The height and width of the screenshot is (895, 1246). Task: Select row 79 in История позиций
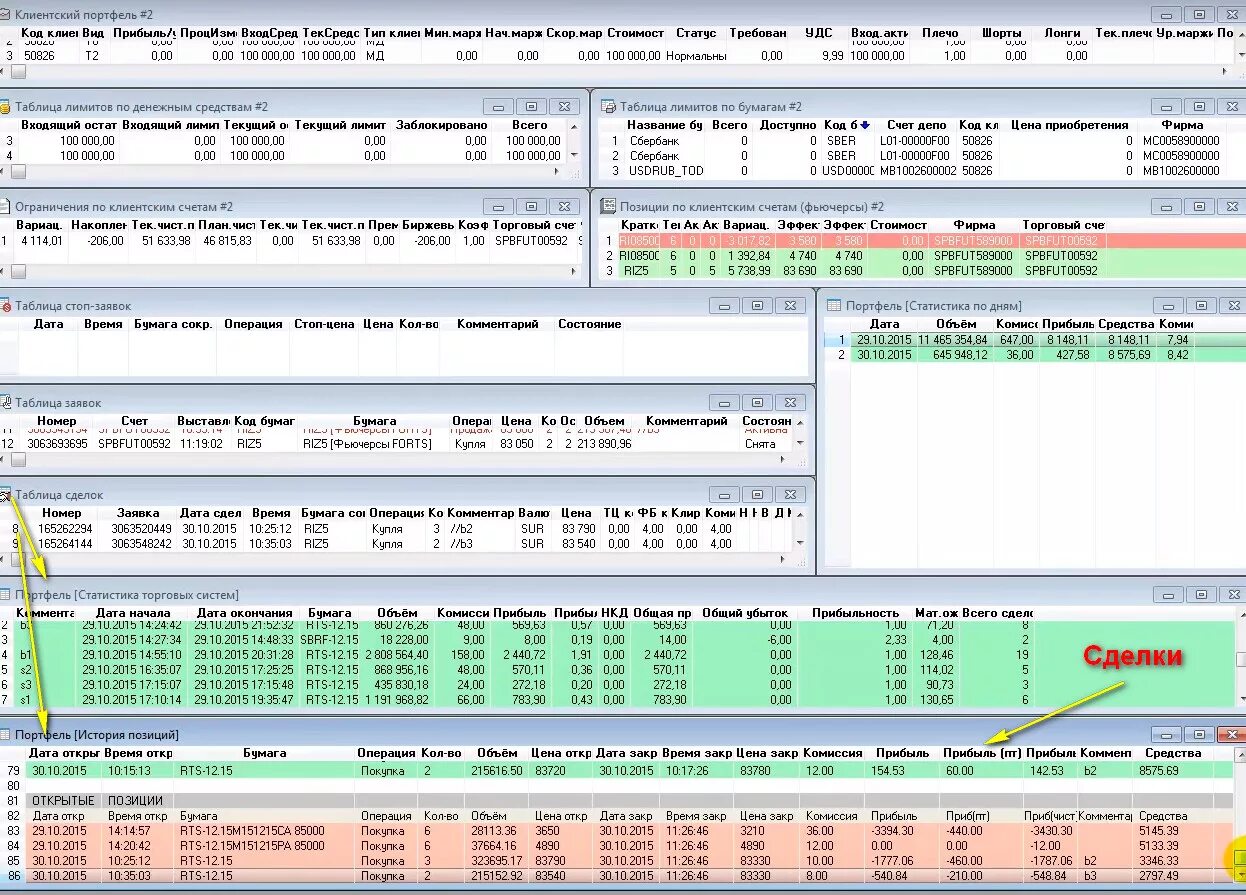tap(618, 771)
